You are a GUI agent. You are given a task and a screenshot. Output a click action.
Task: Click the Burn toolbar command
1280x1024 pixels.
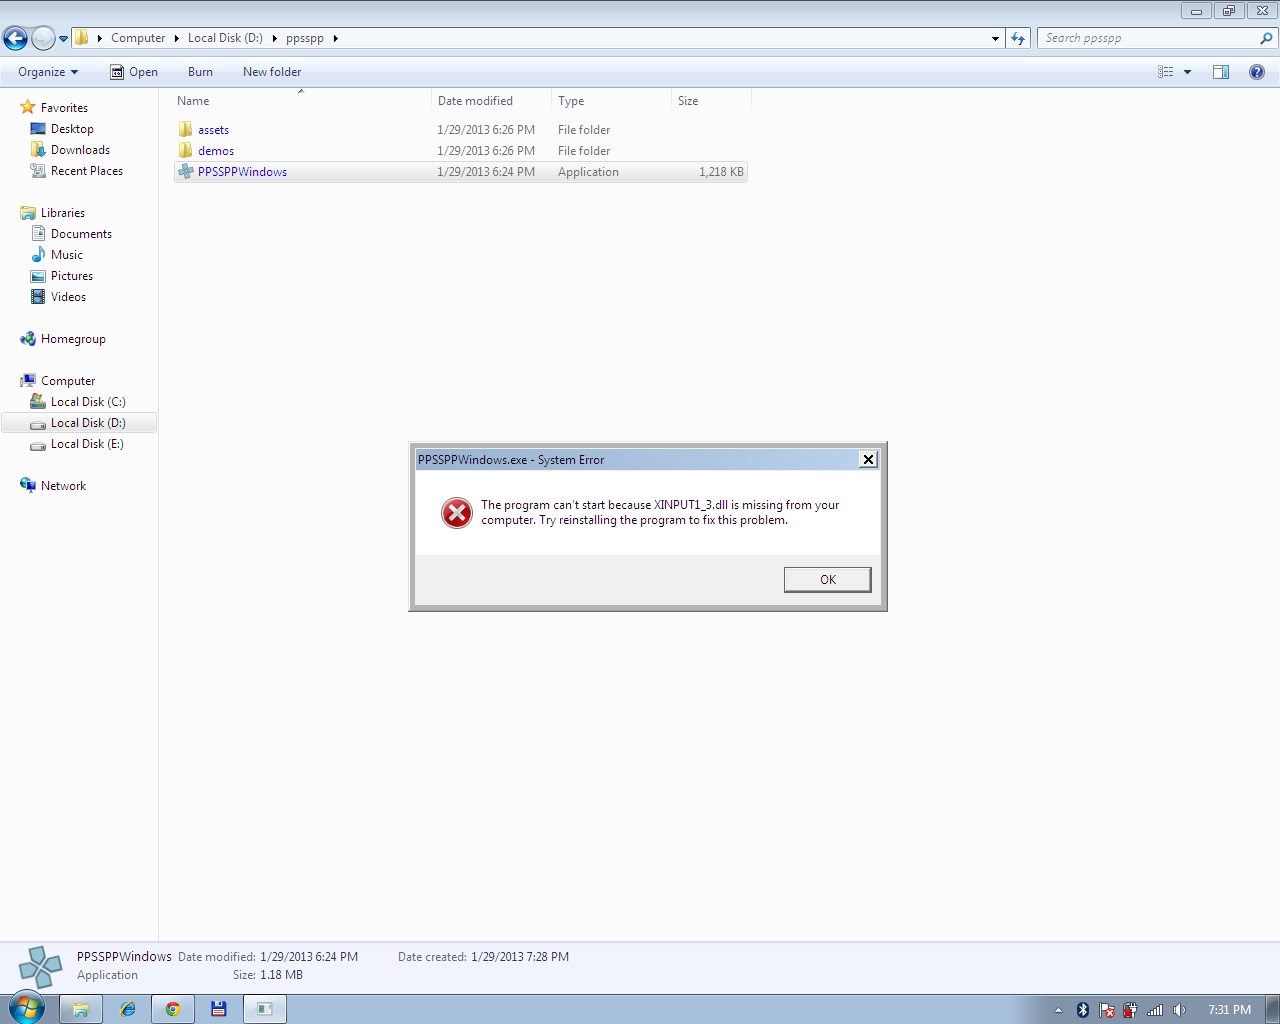point(200,72)
